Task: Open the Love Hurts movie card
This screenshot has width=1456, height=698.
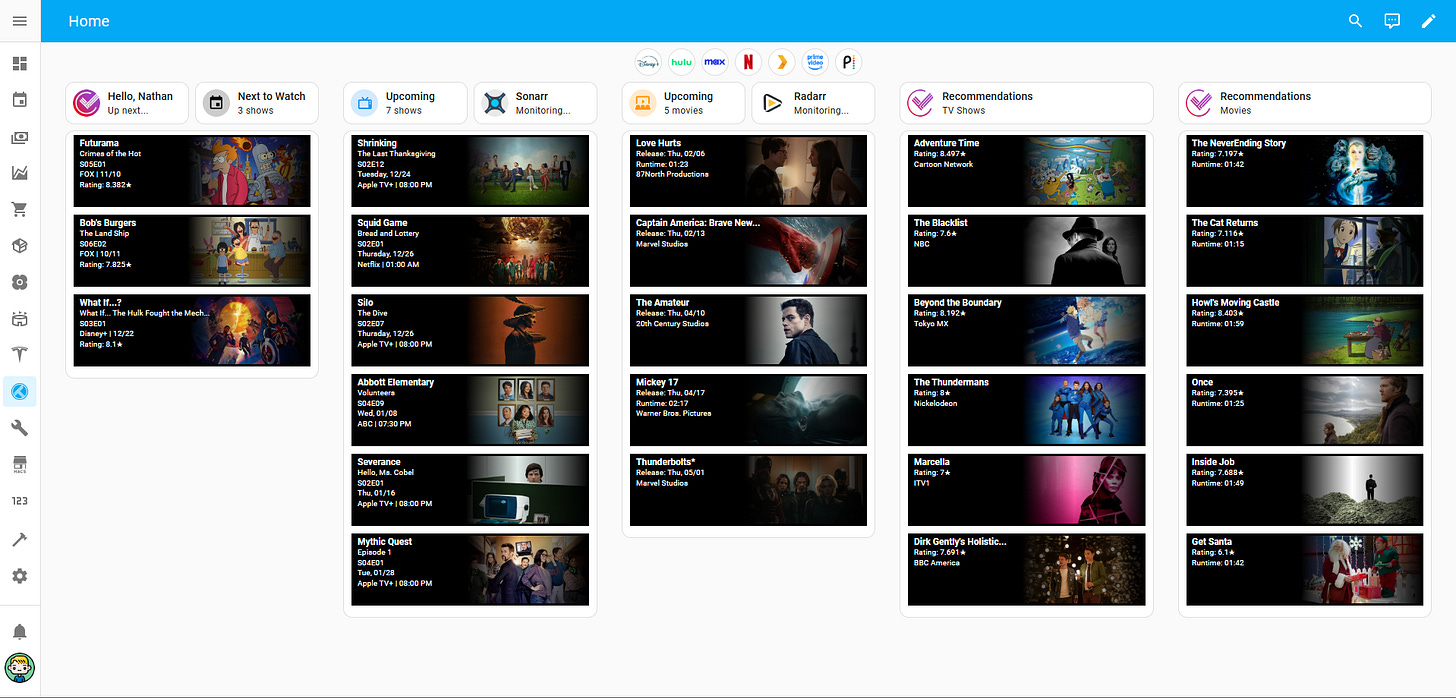Action: pyautogui.click(x=748, y=171)
